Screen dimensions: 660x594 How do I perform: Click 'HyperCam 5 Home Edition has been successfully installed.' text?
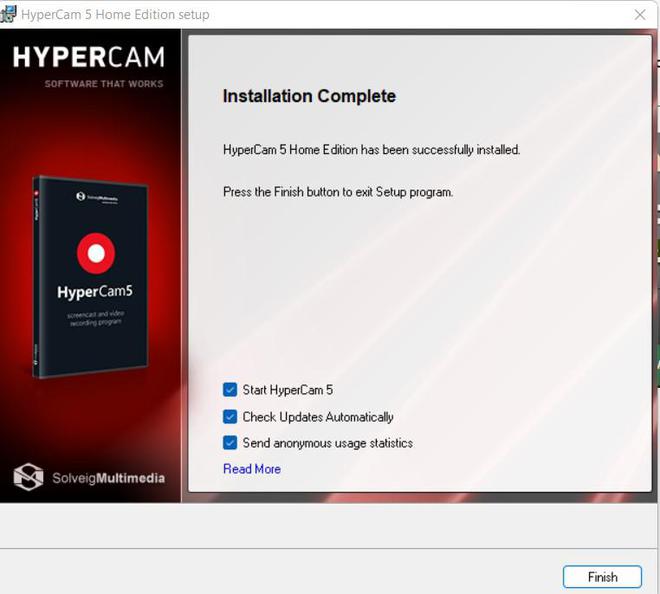[x=372, y=150]
